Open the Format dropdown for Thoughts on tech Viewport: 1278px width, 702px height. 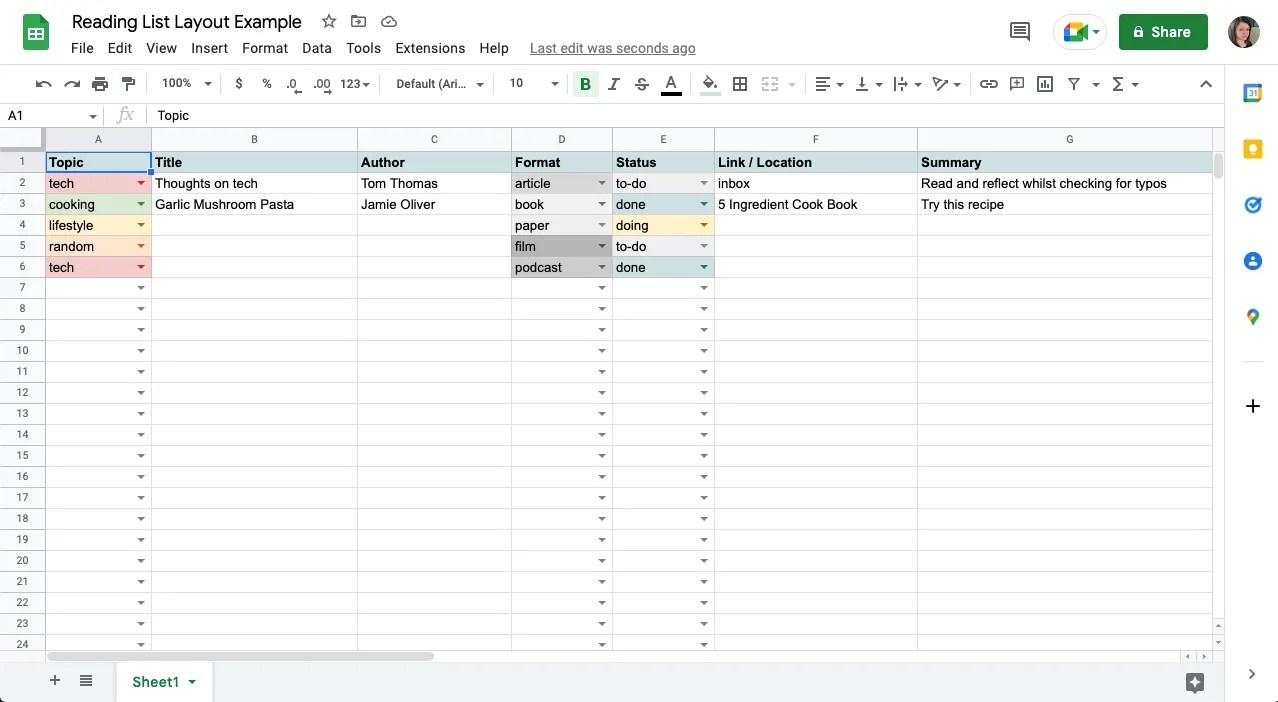[x=601, y=183]
